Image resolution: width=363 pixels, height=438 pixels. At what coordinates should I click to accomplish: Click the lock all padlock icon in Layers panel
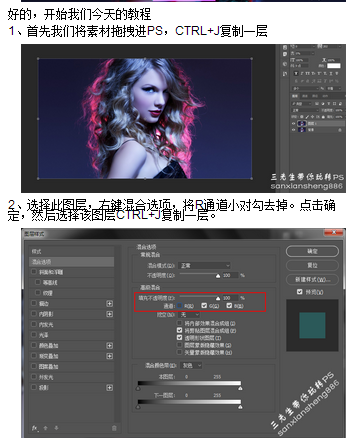click(x=323, y=117)
